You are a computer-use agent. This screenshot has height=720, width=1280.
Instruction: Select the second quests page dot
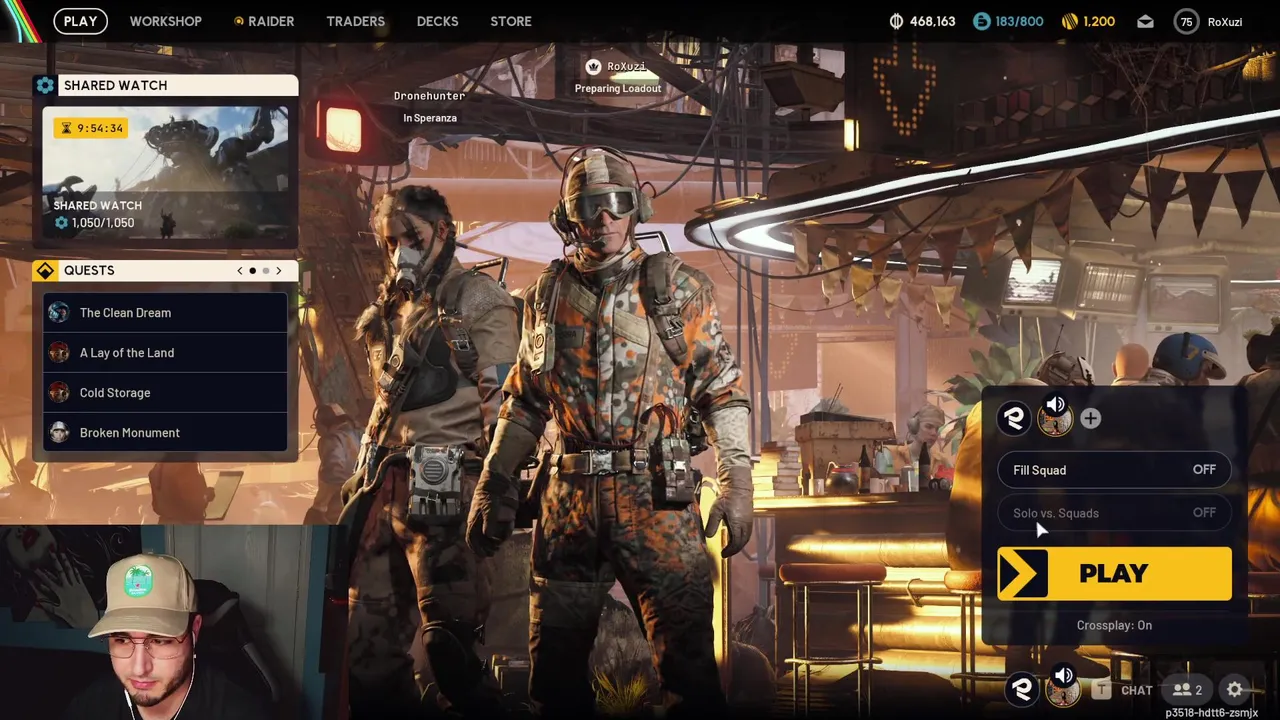click(265, 271)
